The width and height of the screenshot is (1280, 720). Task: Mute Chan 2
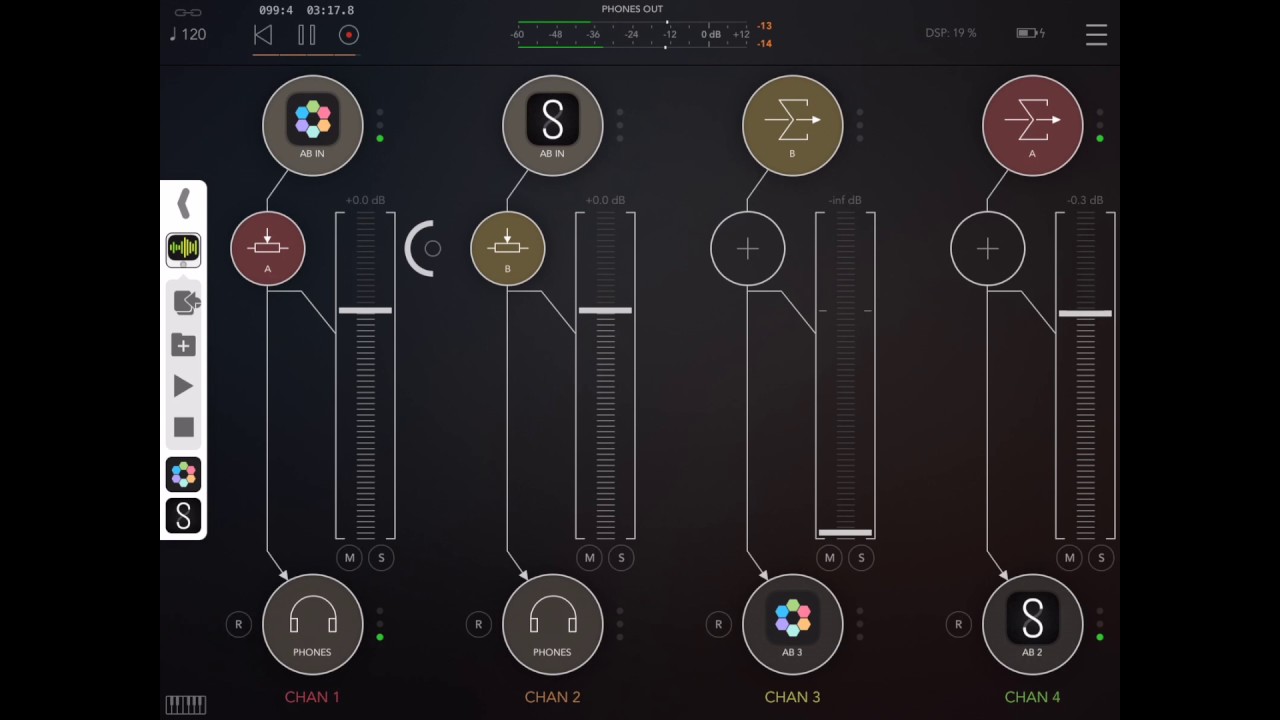(x=589, y=558)
